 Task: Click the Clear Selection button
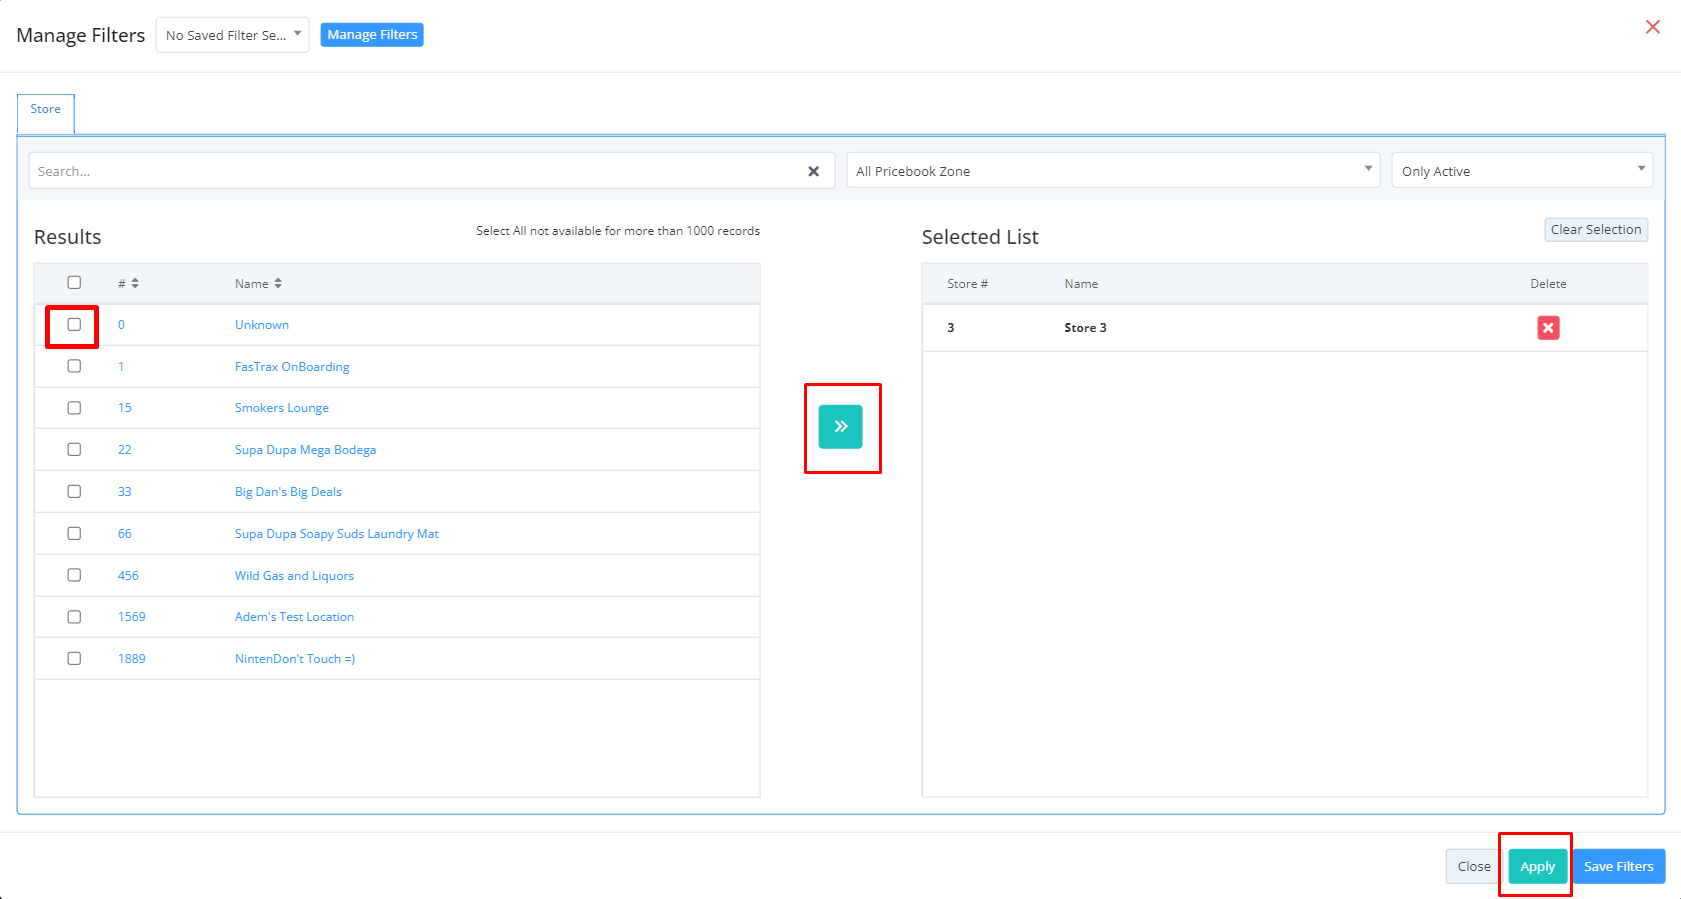(1596, 230)
